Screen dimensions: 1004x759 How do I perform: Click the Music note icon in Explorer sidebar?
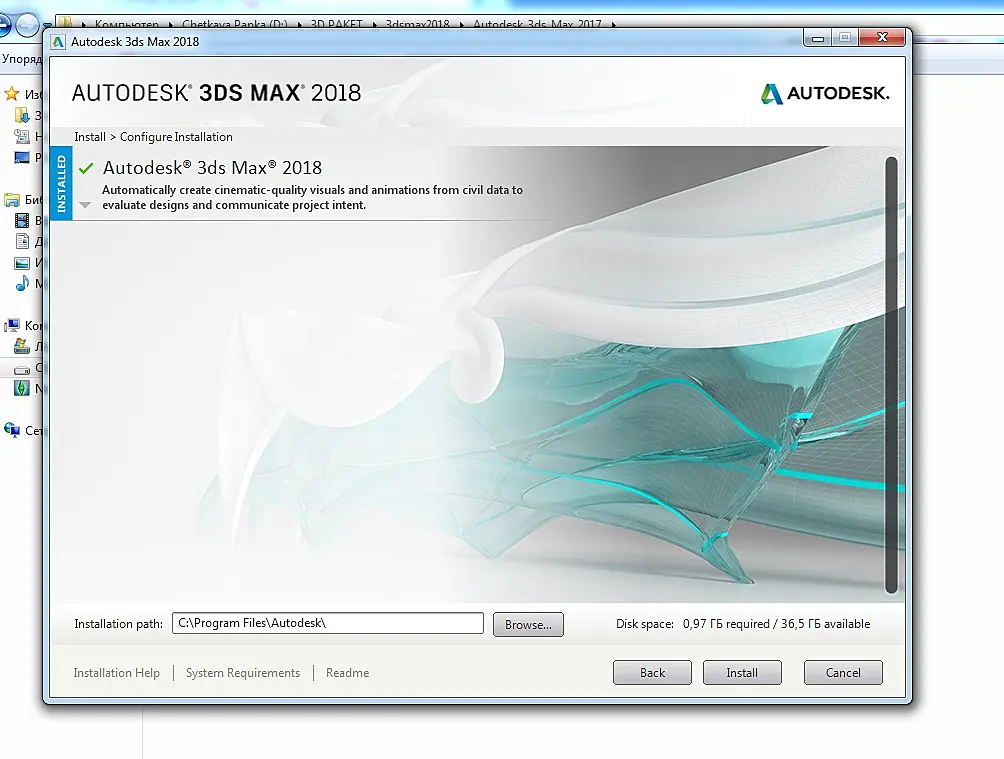tap(22, 283)
